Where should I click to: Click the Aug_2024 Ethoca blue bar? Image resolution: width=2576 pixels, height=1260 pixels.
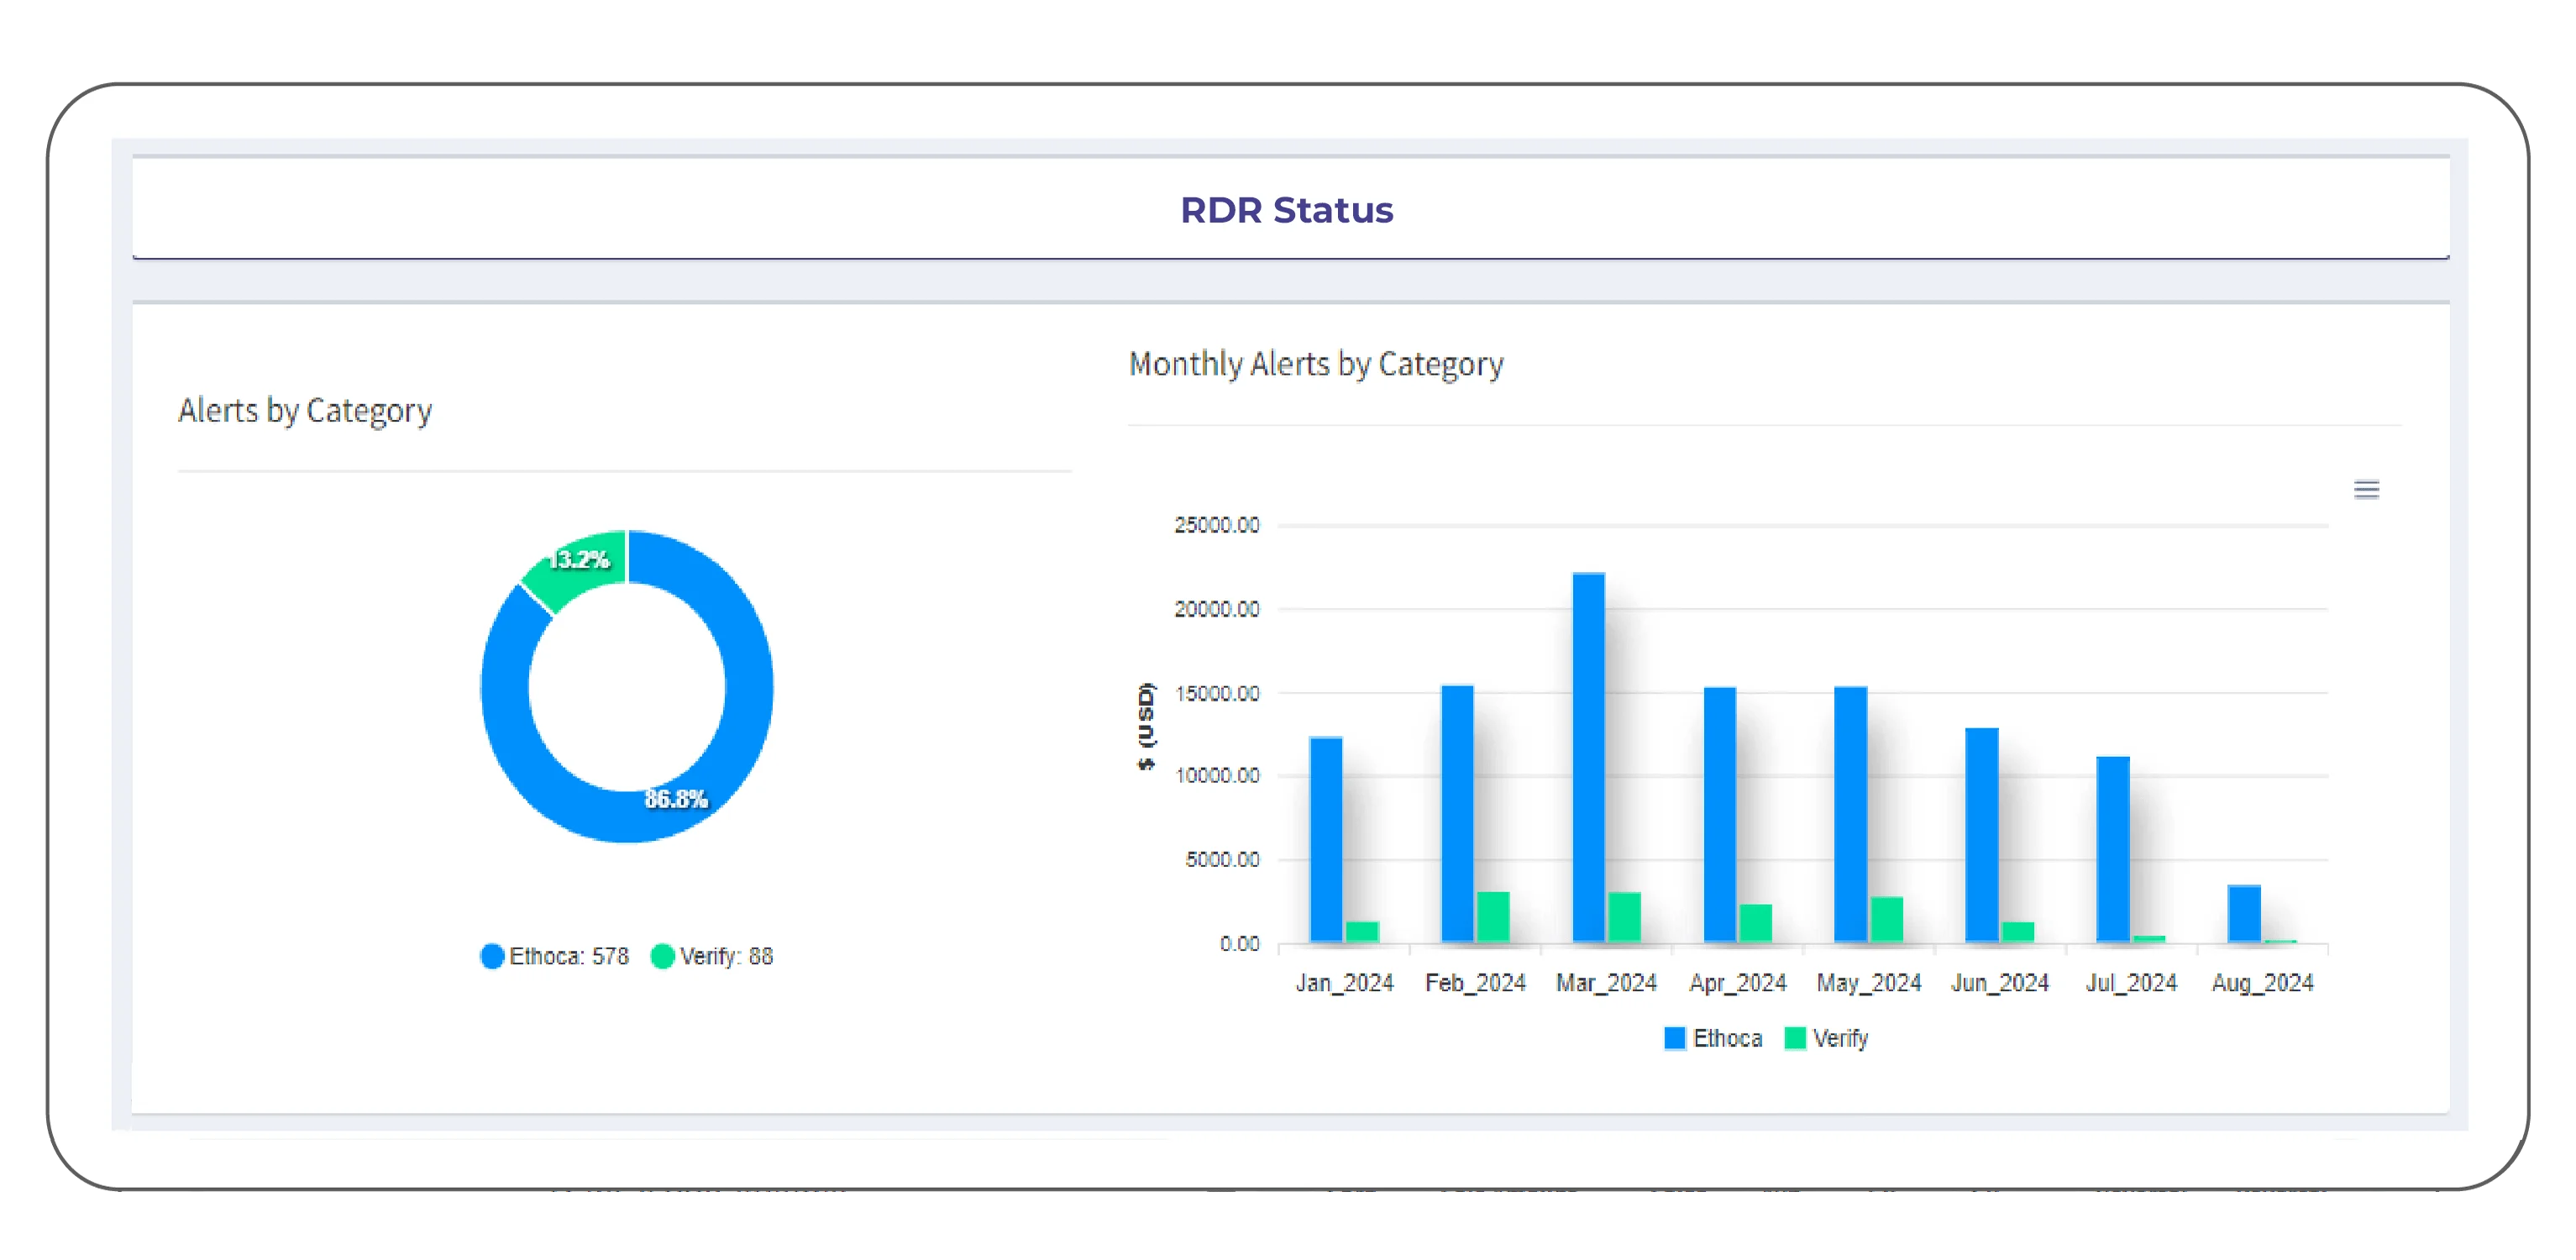click(x=2244, y=913)
